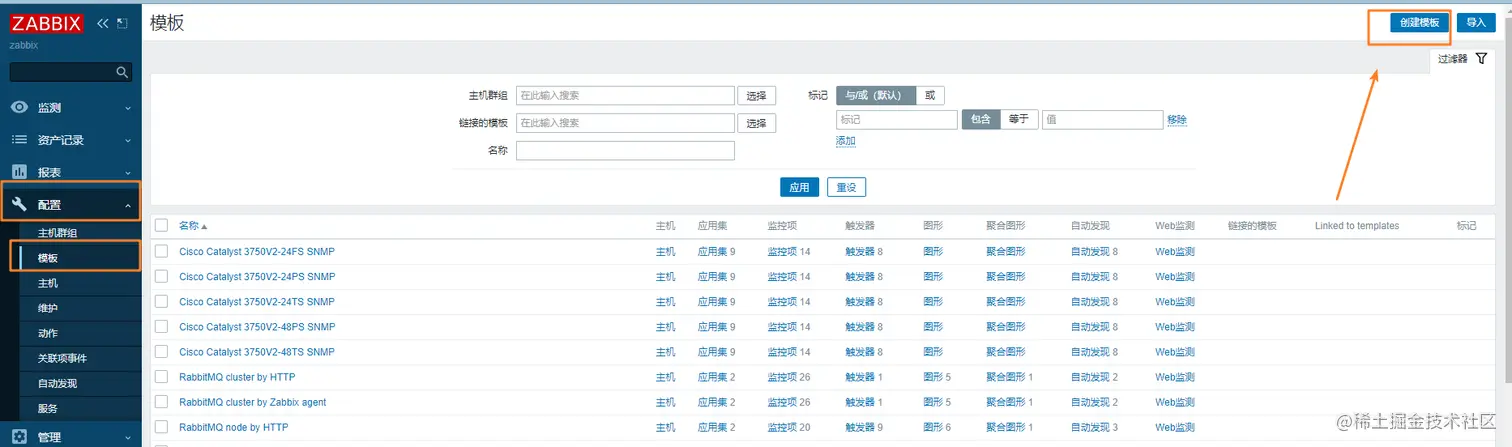
Task: Click 选择 button beside 主机群组 field
Action: (757, 96)
